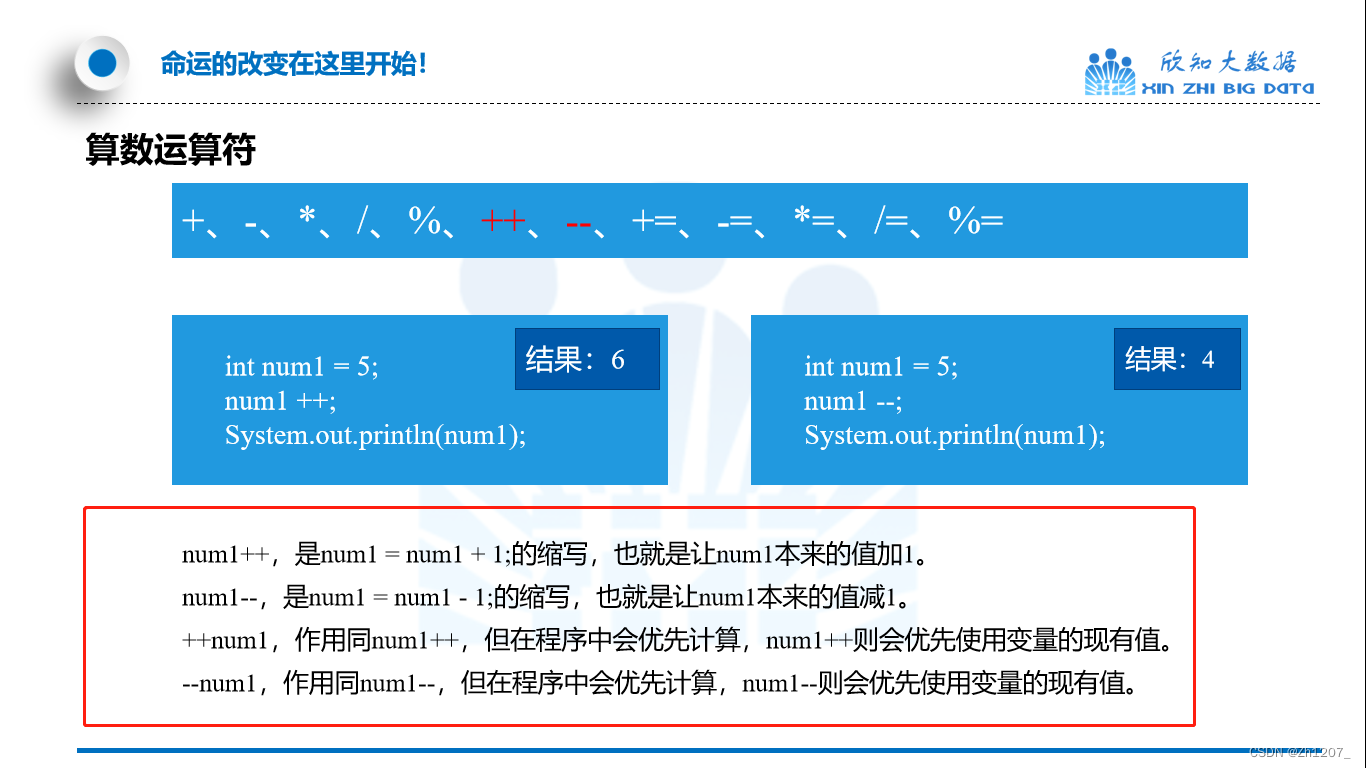The image size is (1366, 768).
Task: Click the line 'num1 ++;'
Action: [x=281, y=401]
